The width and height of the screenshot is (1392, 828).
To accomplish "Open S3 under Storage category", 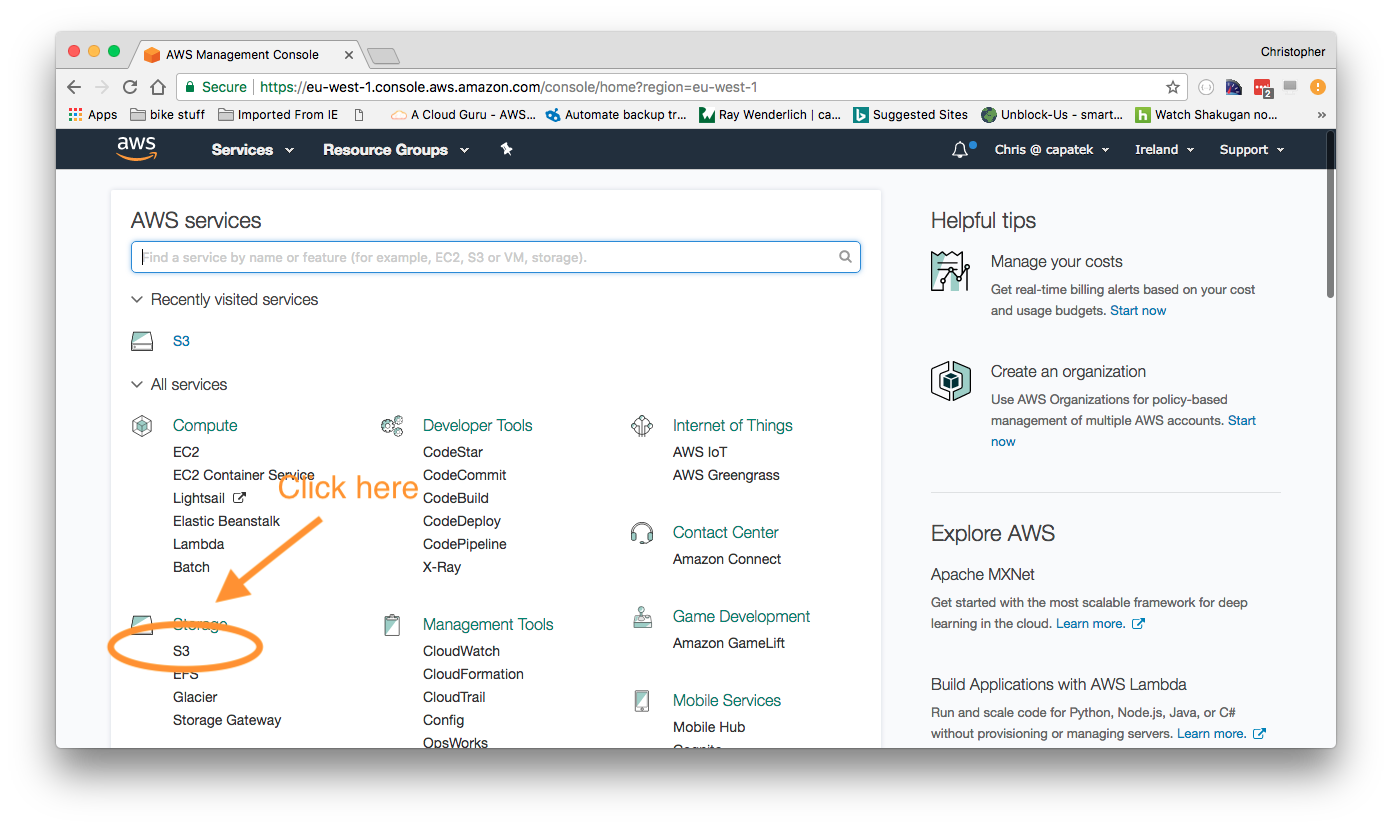I will pyautogui.click(x=181, y=651).
